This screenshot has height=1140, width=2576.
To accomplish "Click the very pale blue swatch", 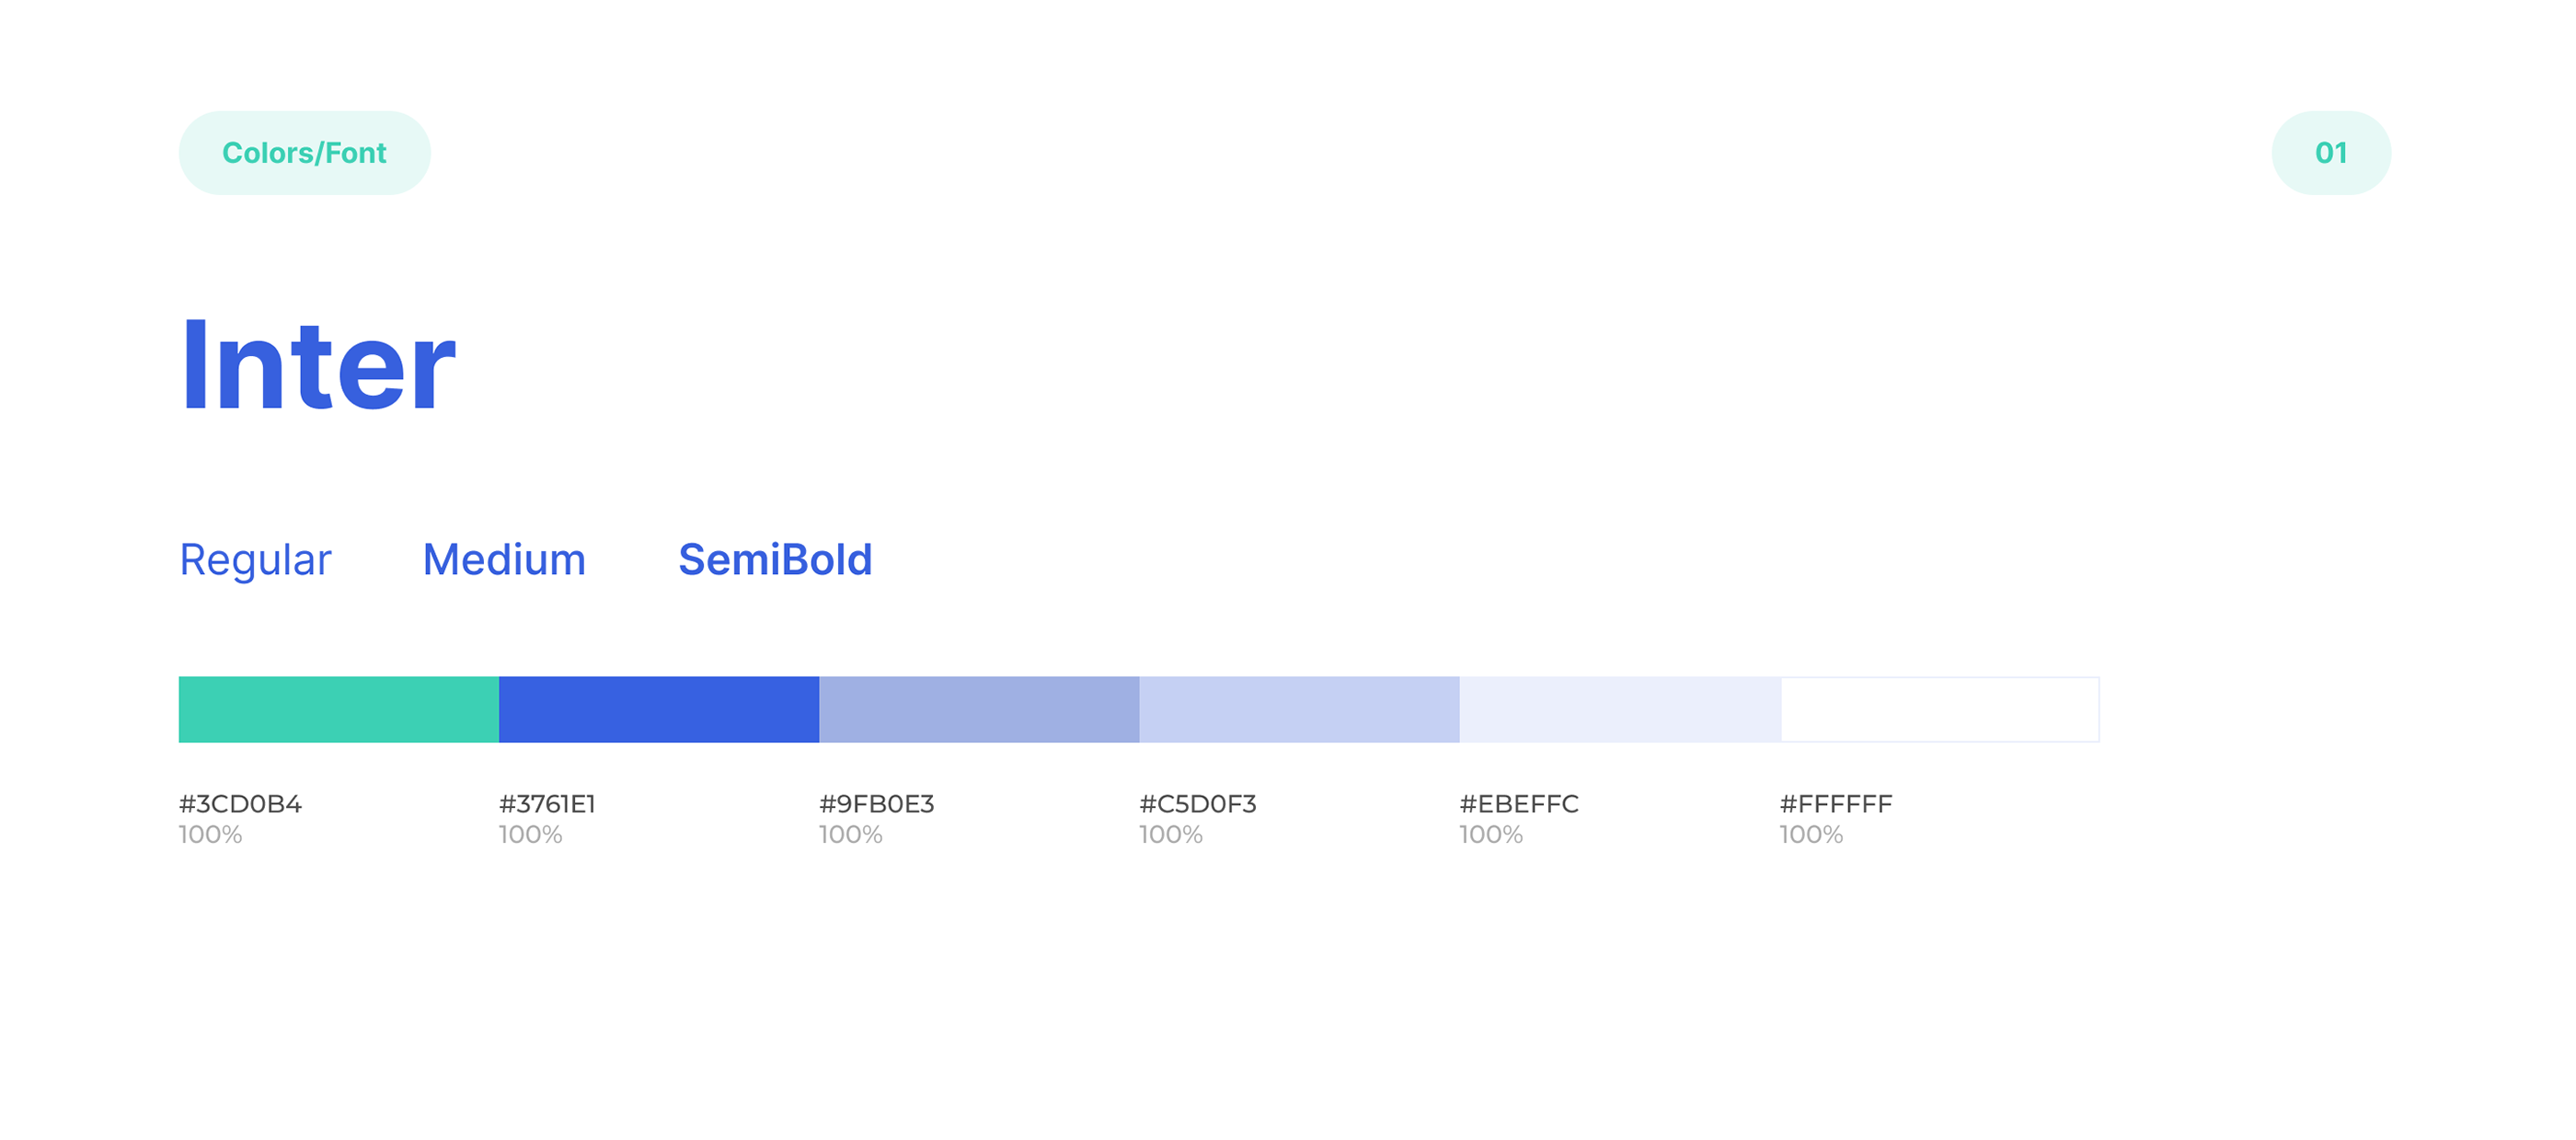I will pyautogui.click(x=1619, y=709).
